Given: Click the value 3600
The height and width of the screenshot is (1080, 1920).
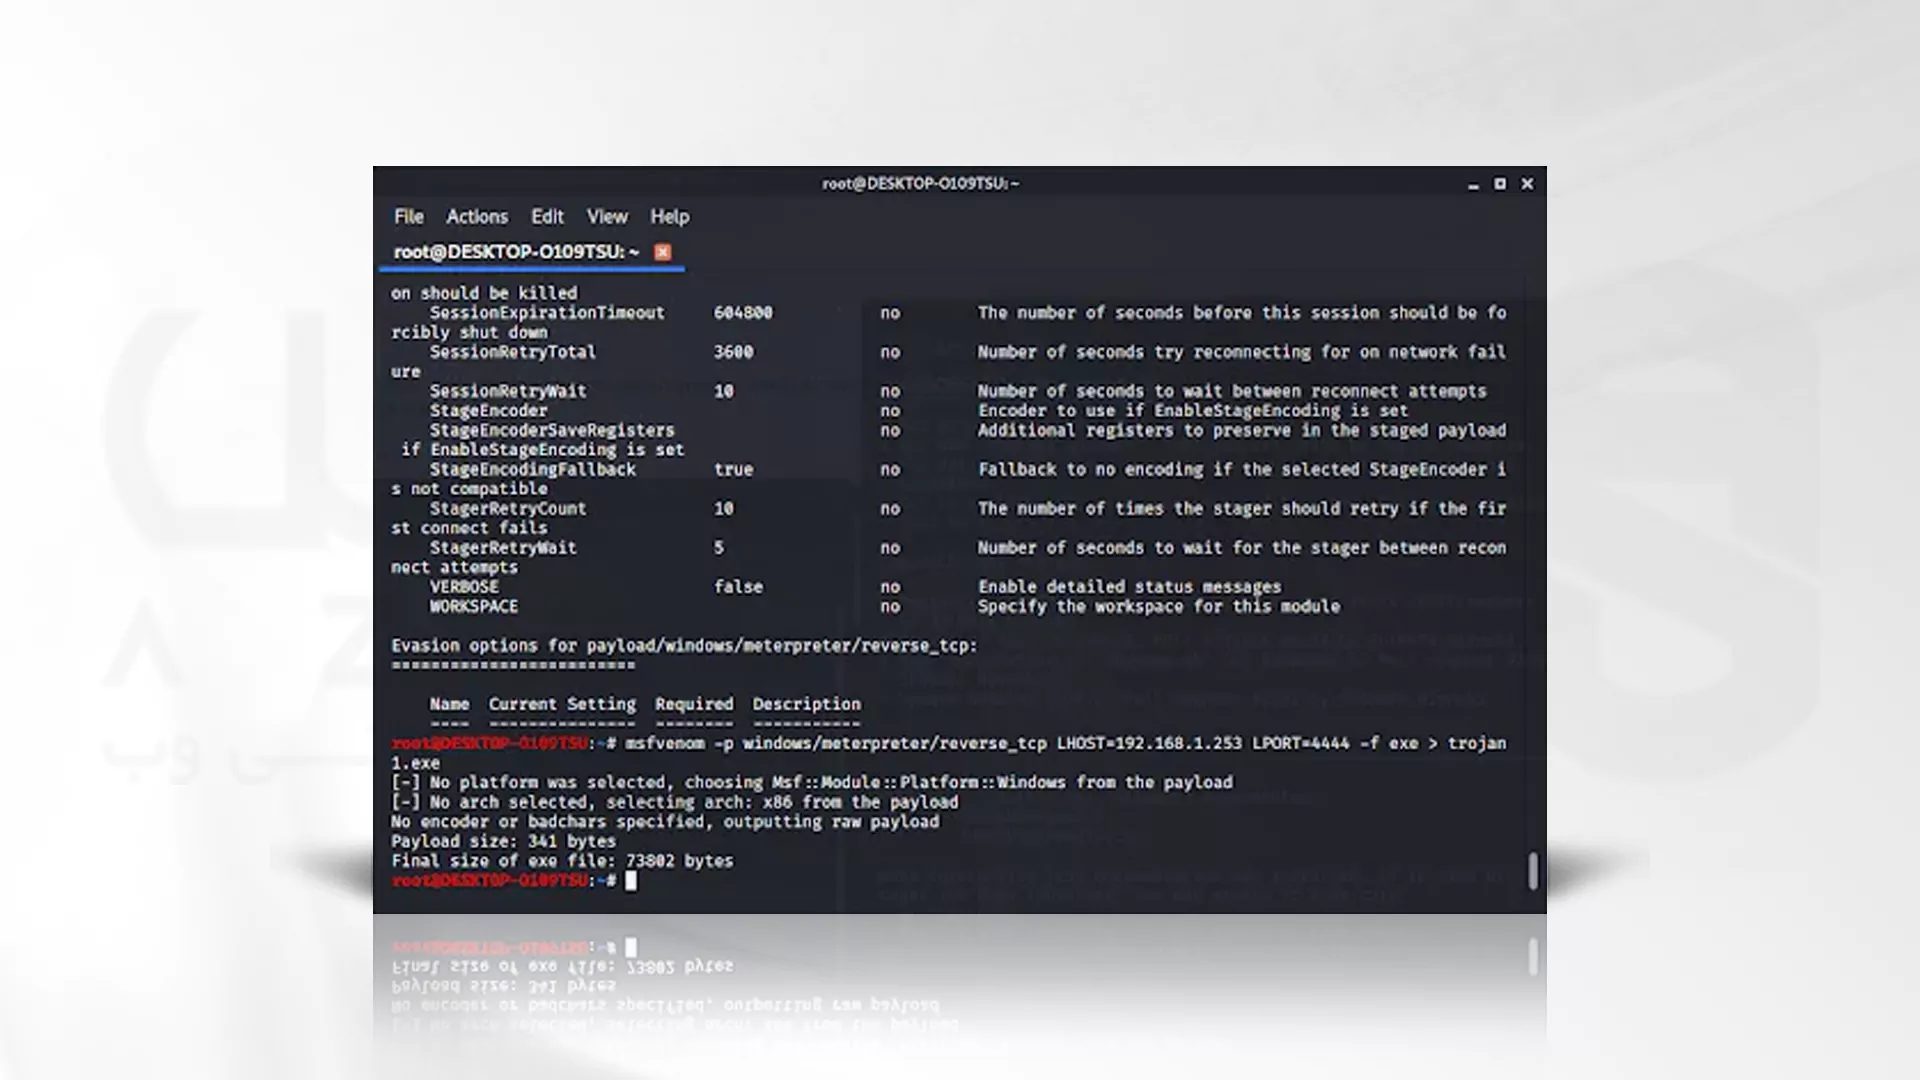Looking at the screenshot, I should pos(733,352).
